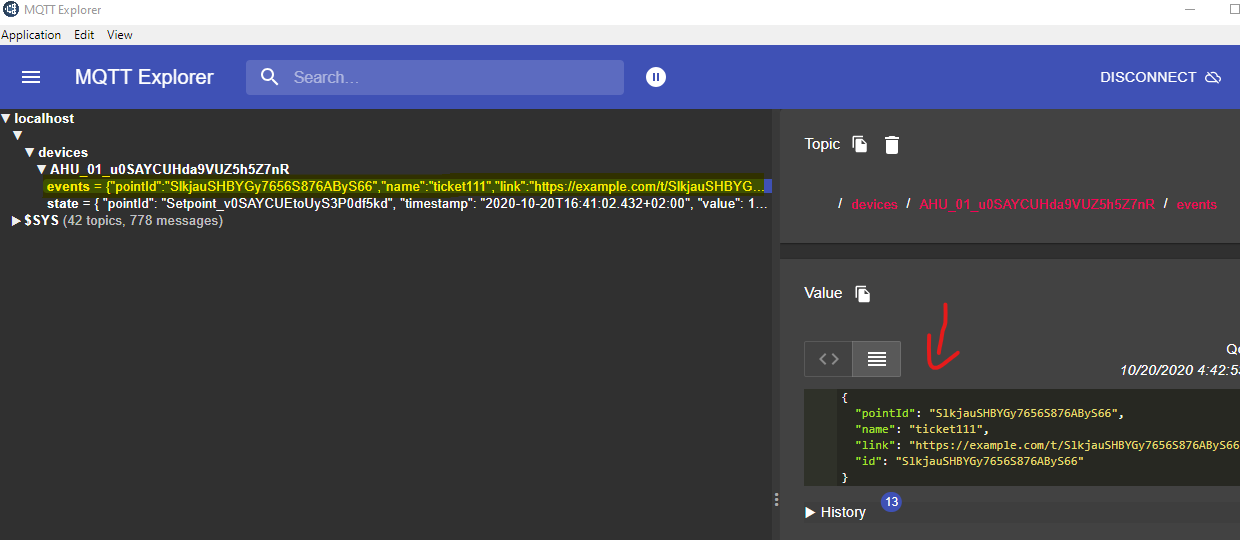Delete topic using trash icon
This screenshot has height=540, width=1240.
click(x=892, y=145)
